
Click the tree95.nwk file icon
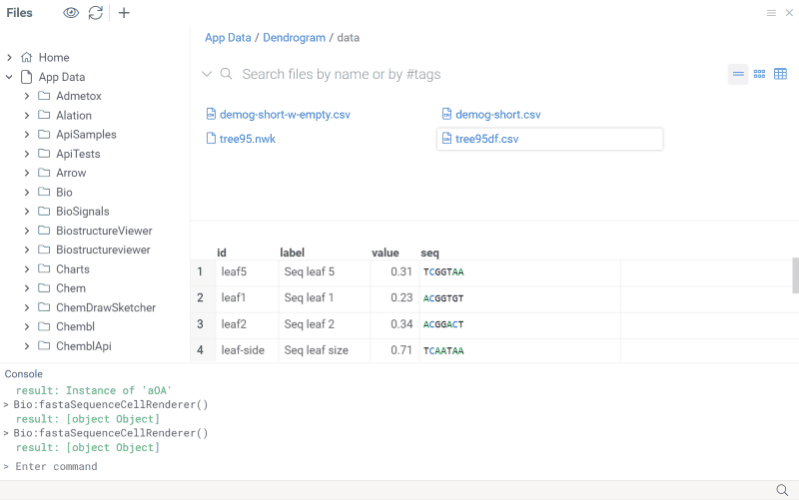point(211,139)
